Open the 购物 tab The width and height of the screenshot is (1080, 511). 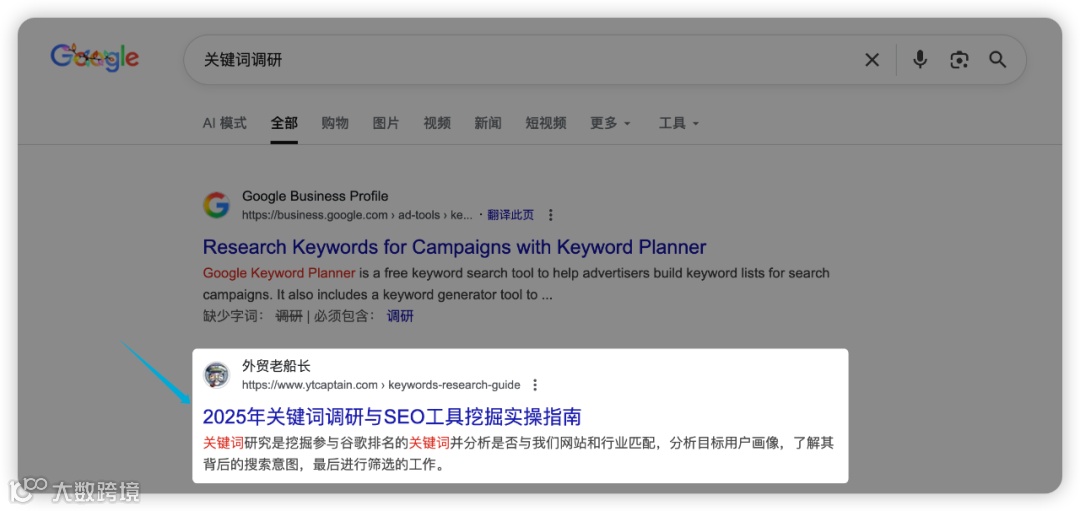(x=335, y=123)
